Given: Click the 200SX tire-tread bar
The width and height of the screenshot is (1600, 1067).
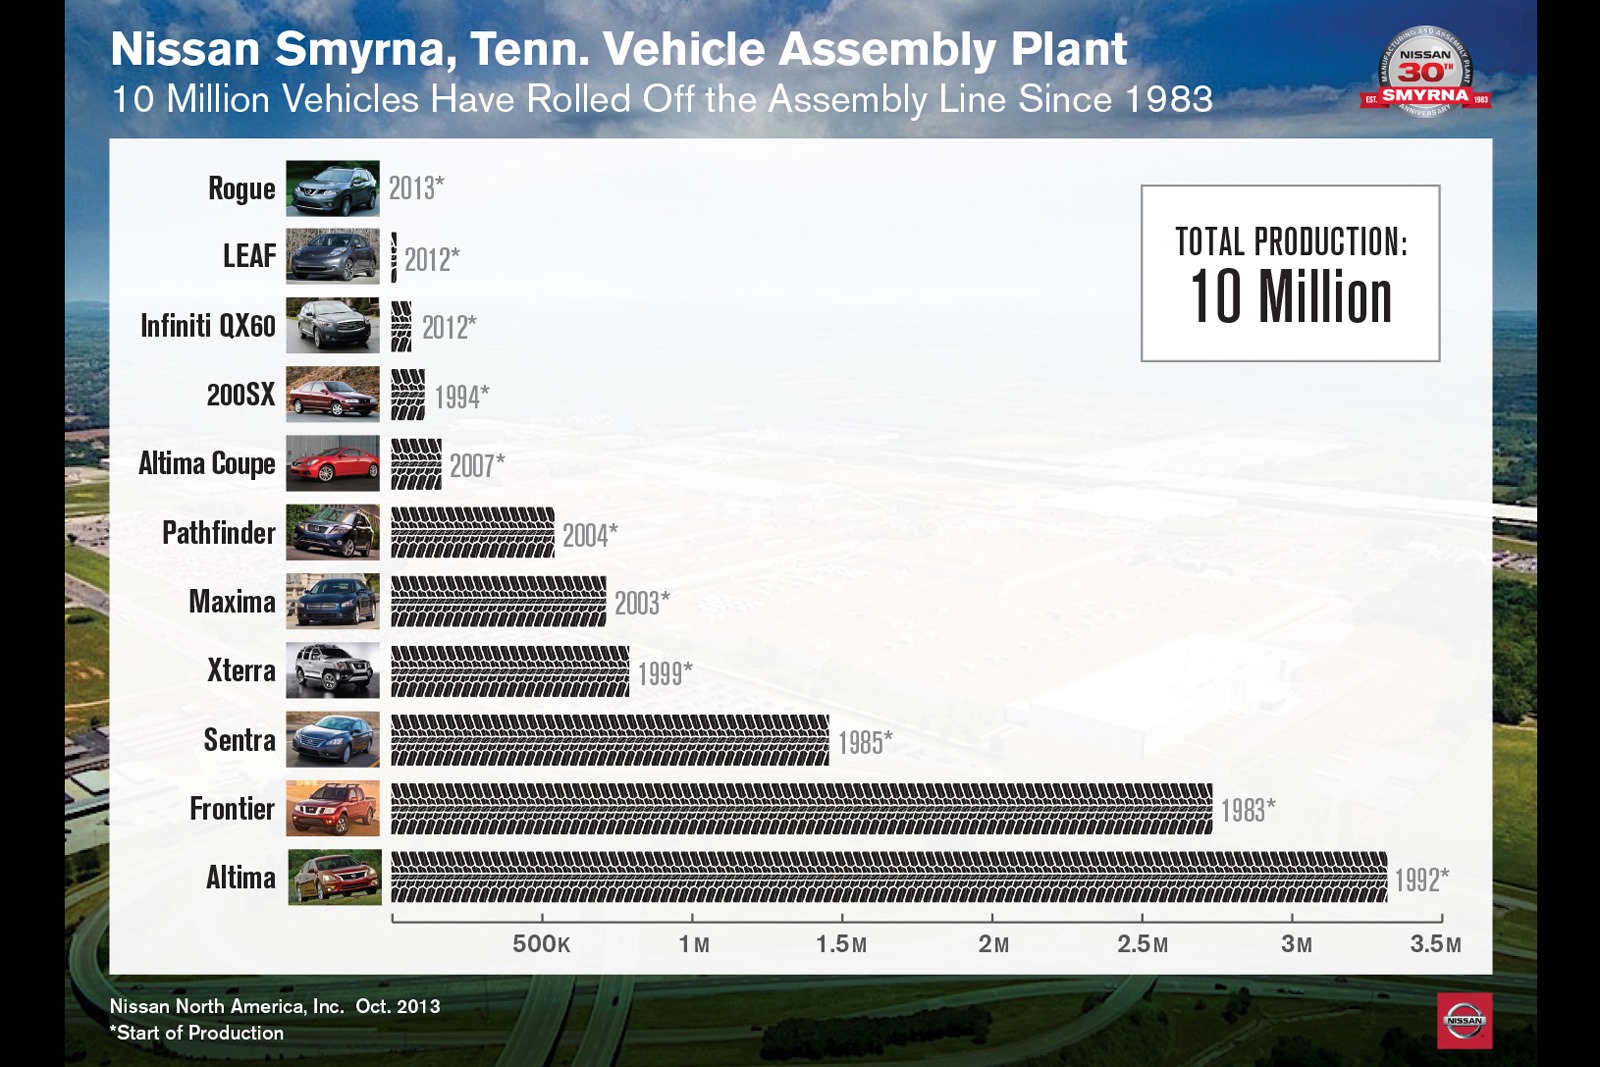Looking at the screenshot, I should pos(408,395).
